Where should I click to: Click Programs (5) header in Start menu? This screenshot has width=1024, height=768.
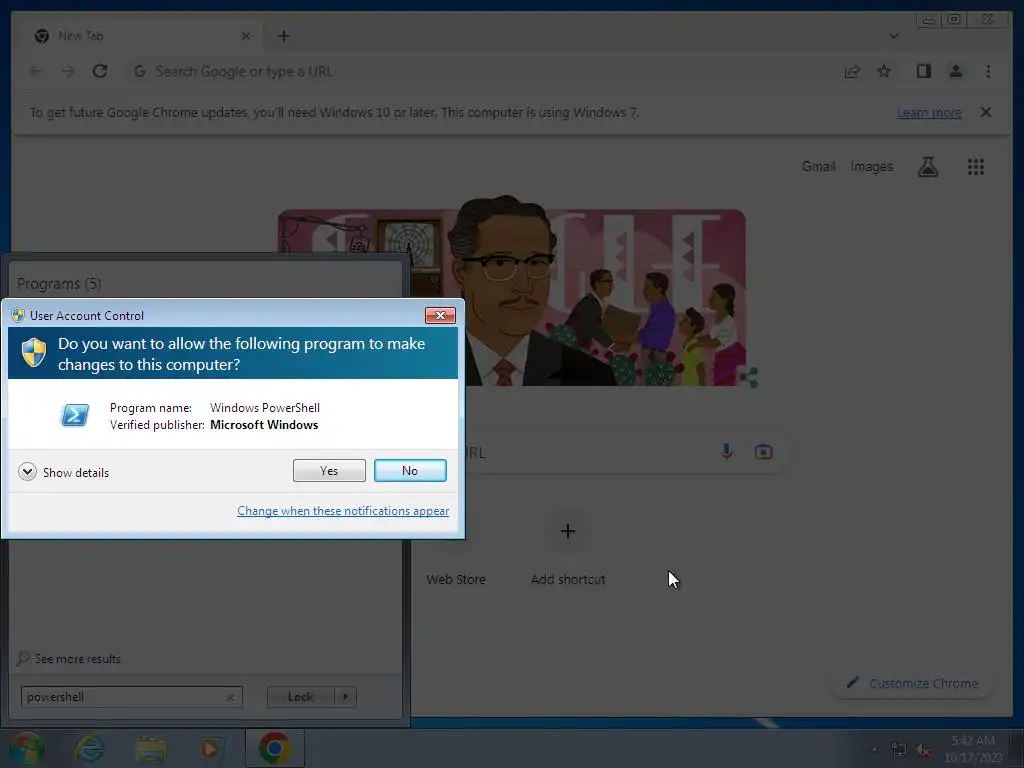pos(59,283)
